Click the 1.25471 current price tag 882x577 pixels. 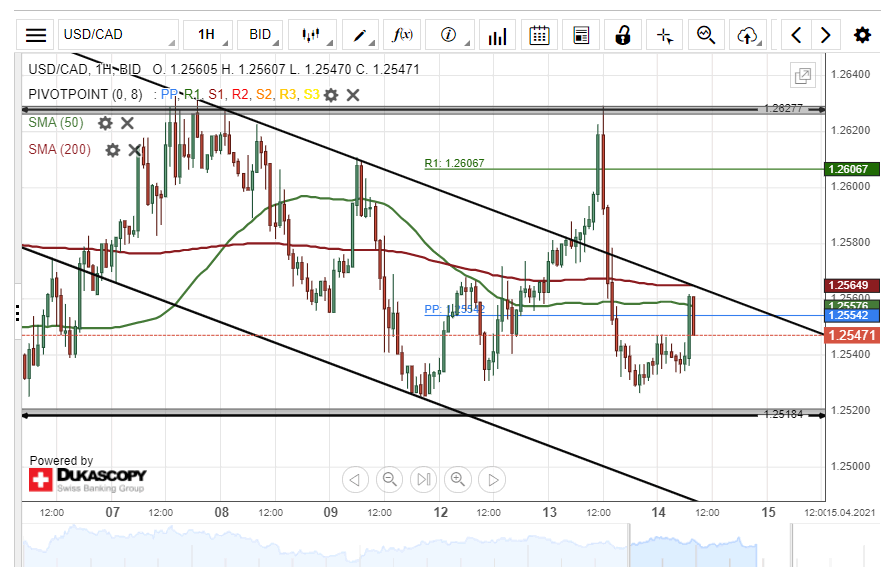[851, 335]
